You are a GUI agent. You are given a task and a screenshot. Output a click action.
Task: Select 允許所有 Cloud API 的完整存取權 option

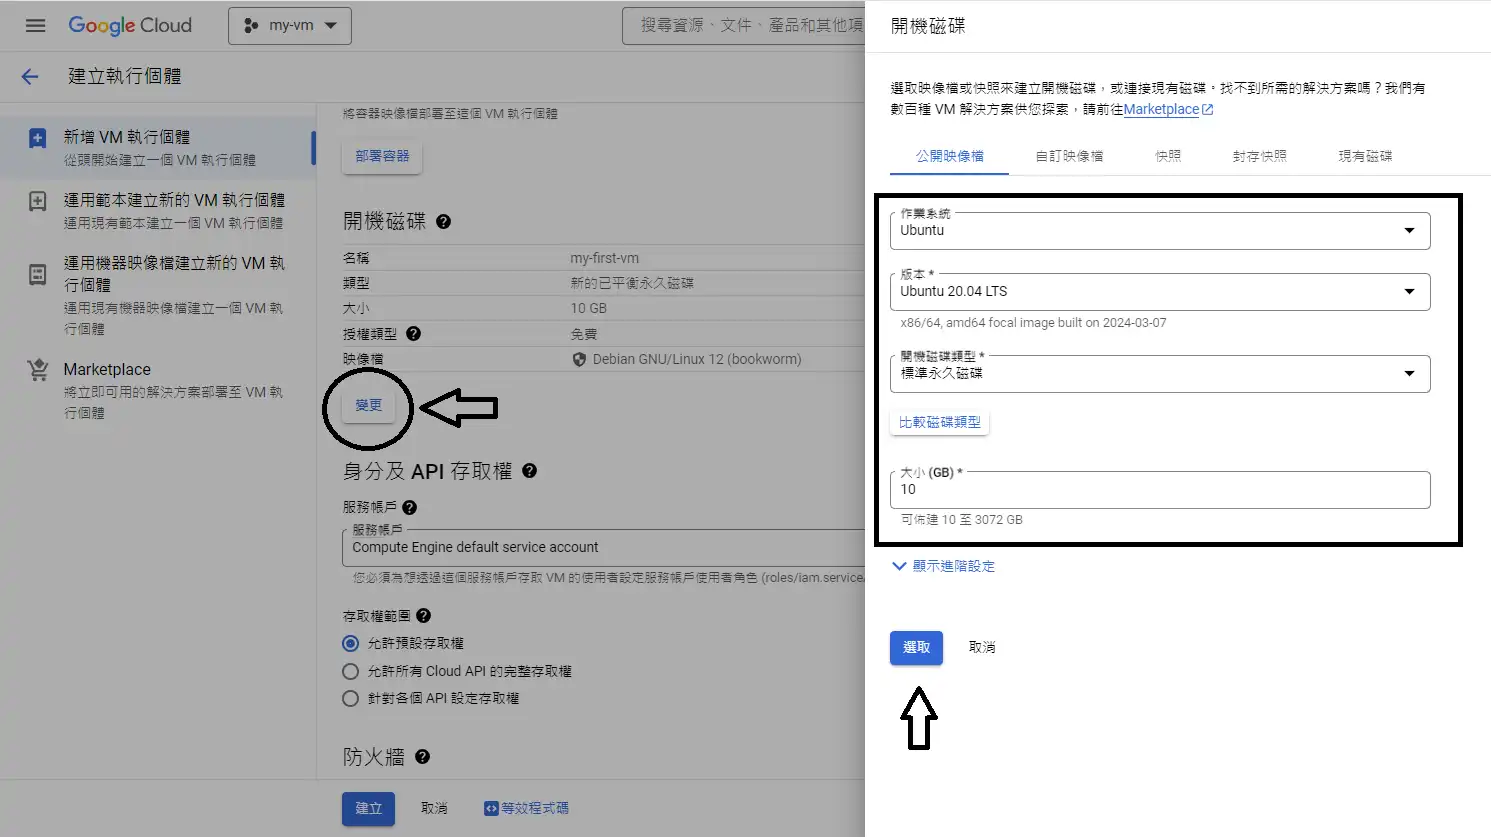[350, 672]
